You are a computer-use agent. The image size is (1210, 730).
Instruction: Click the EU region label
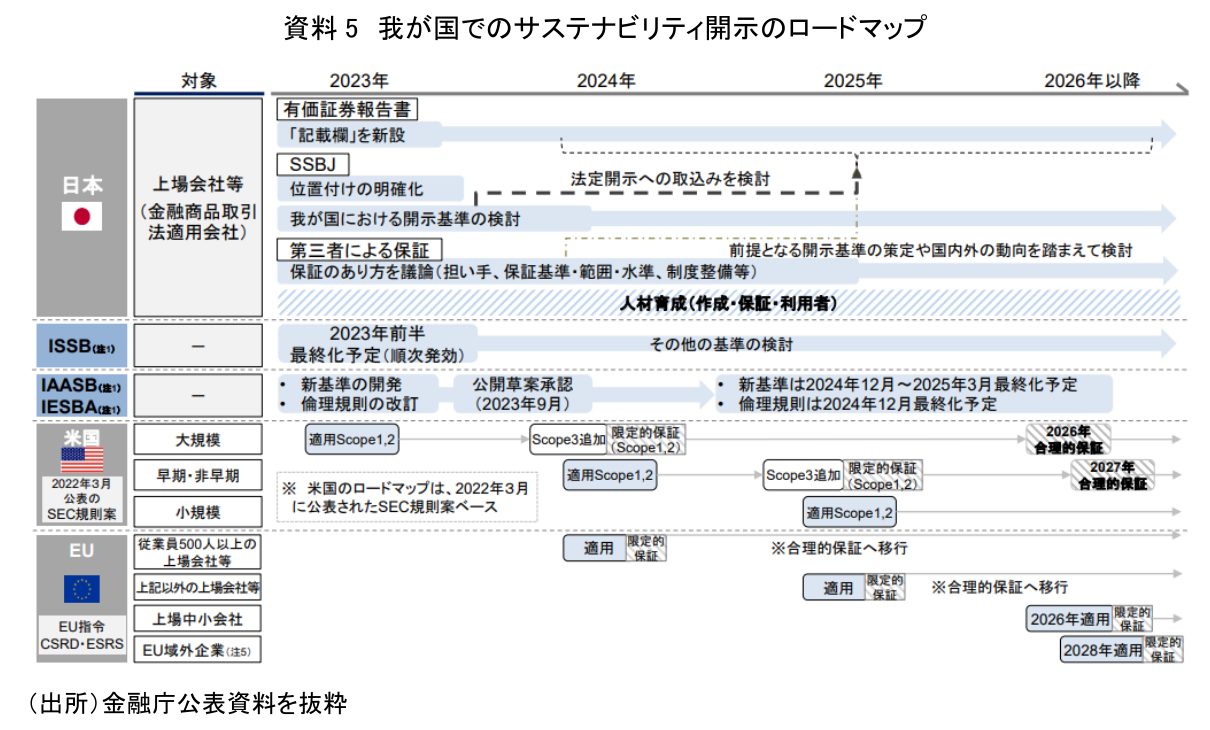point(82,549)
